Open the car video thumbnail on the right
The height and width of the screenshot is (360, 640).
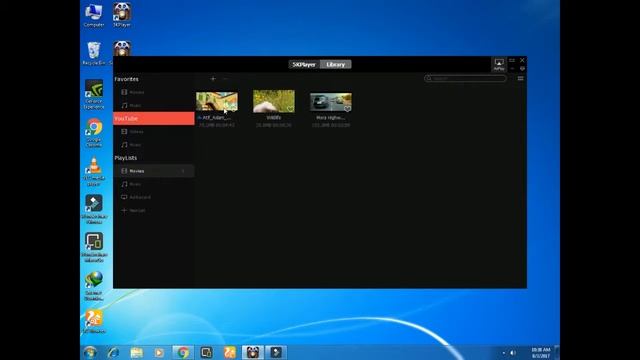point(331,102)
